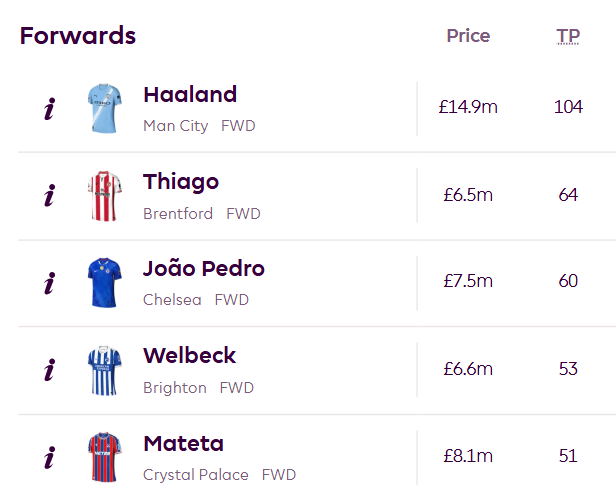616x488 pixels.
Task: Open Haaland's player info icon
Action: point(49,109)
